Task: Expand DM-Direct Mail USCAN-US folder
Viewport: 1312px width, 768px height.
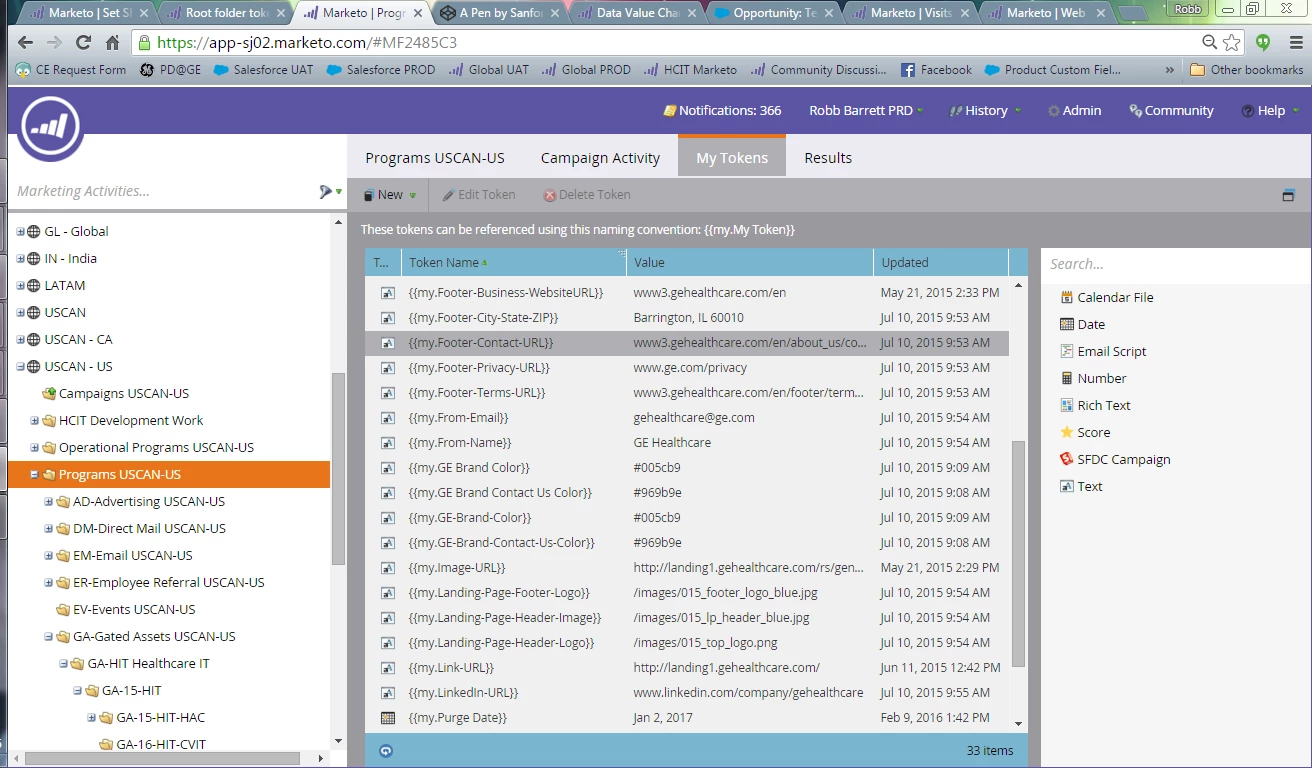Action: (x=48, y=528)
